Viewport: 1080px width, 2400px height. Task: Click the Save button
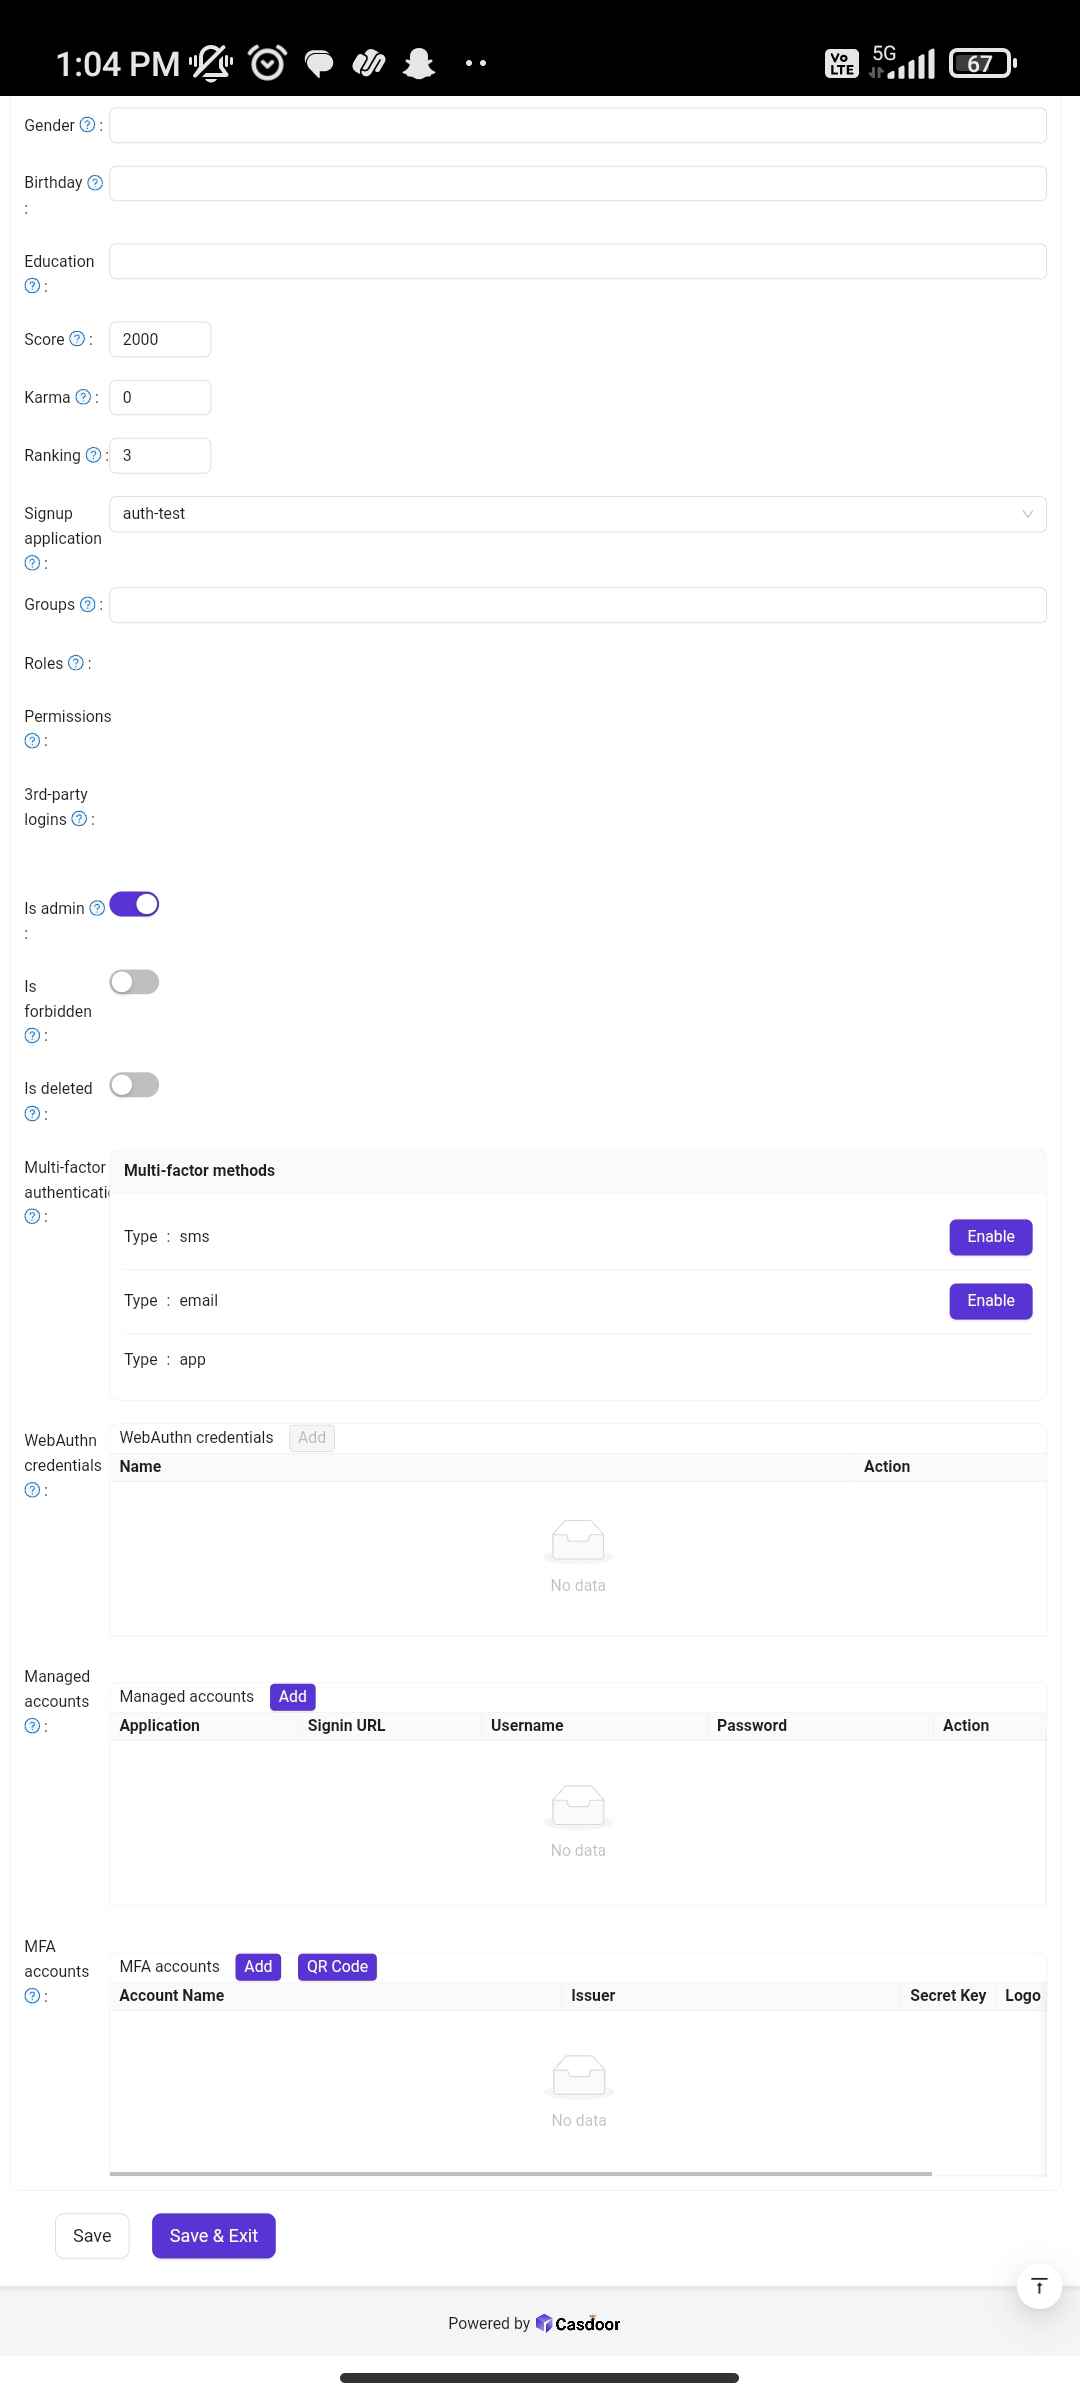[92, 2236]
